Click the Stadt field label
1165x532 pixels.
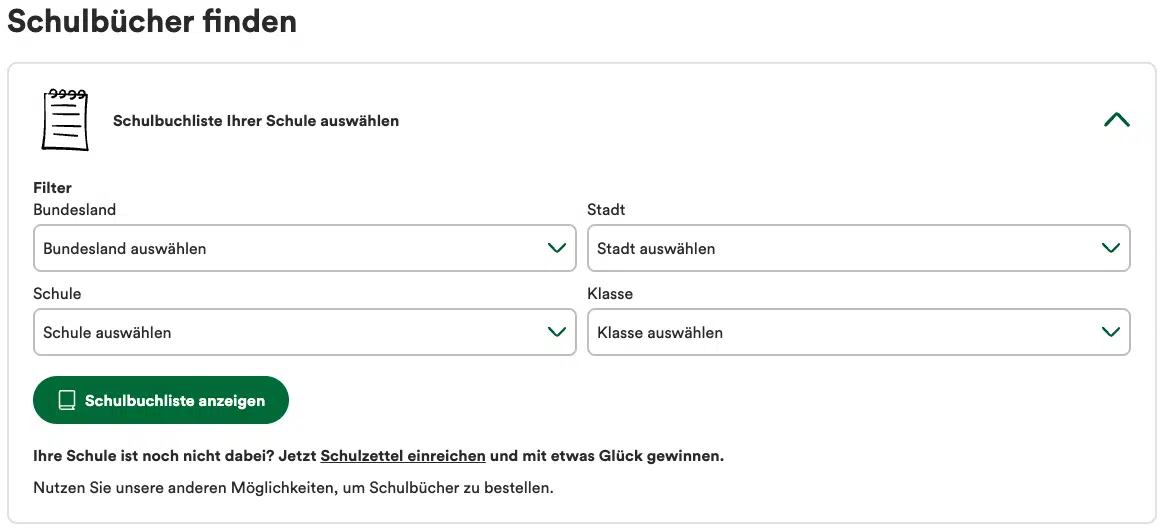[606, 210]
